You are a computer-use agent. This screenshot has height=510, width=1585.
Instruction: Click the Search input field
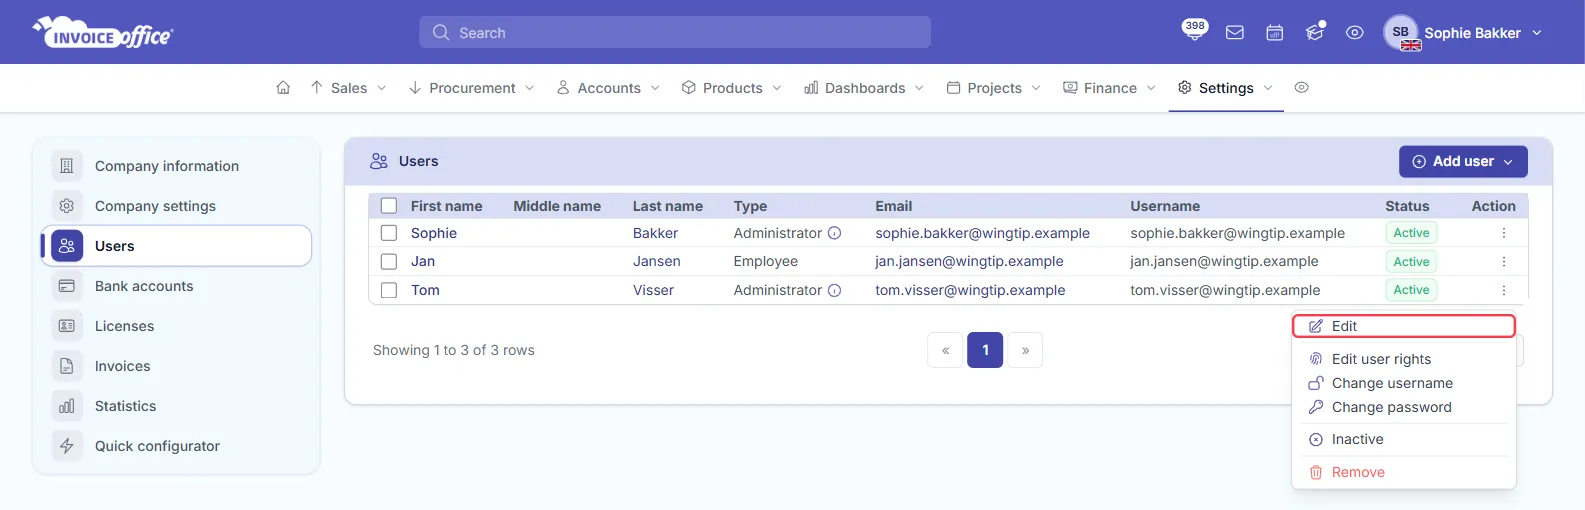click(675, 32)
